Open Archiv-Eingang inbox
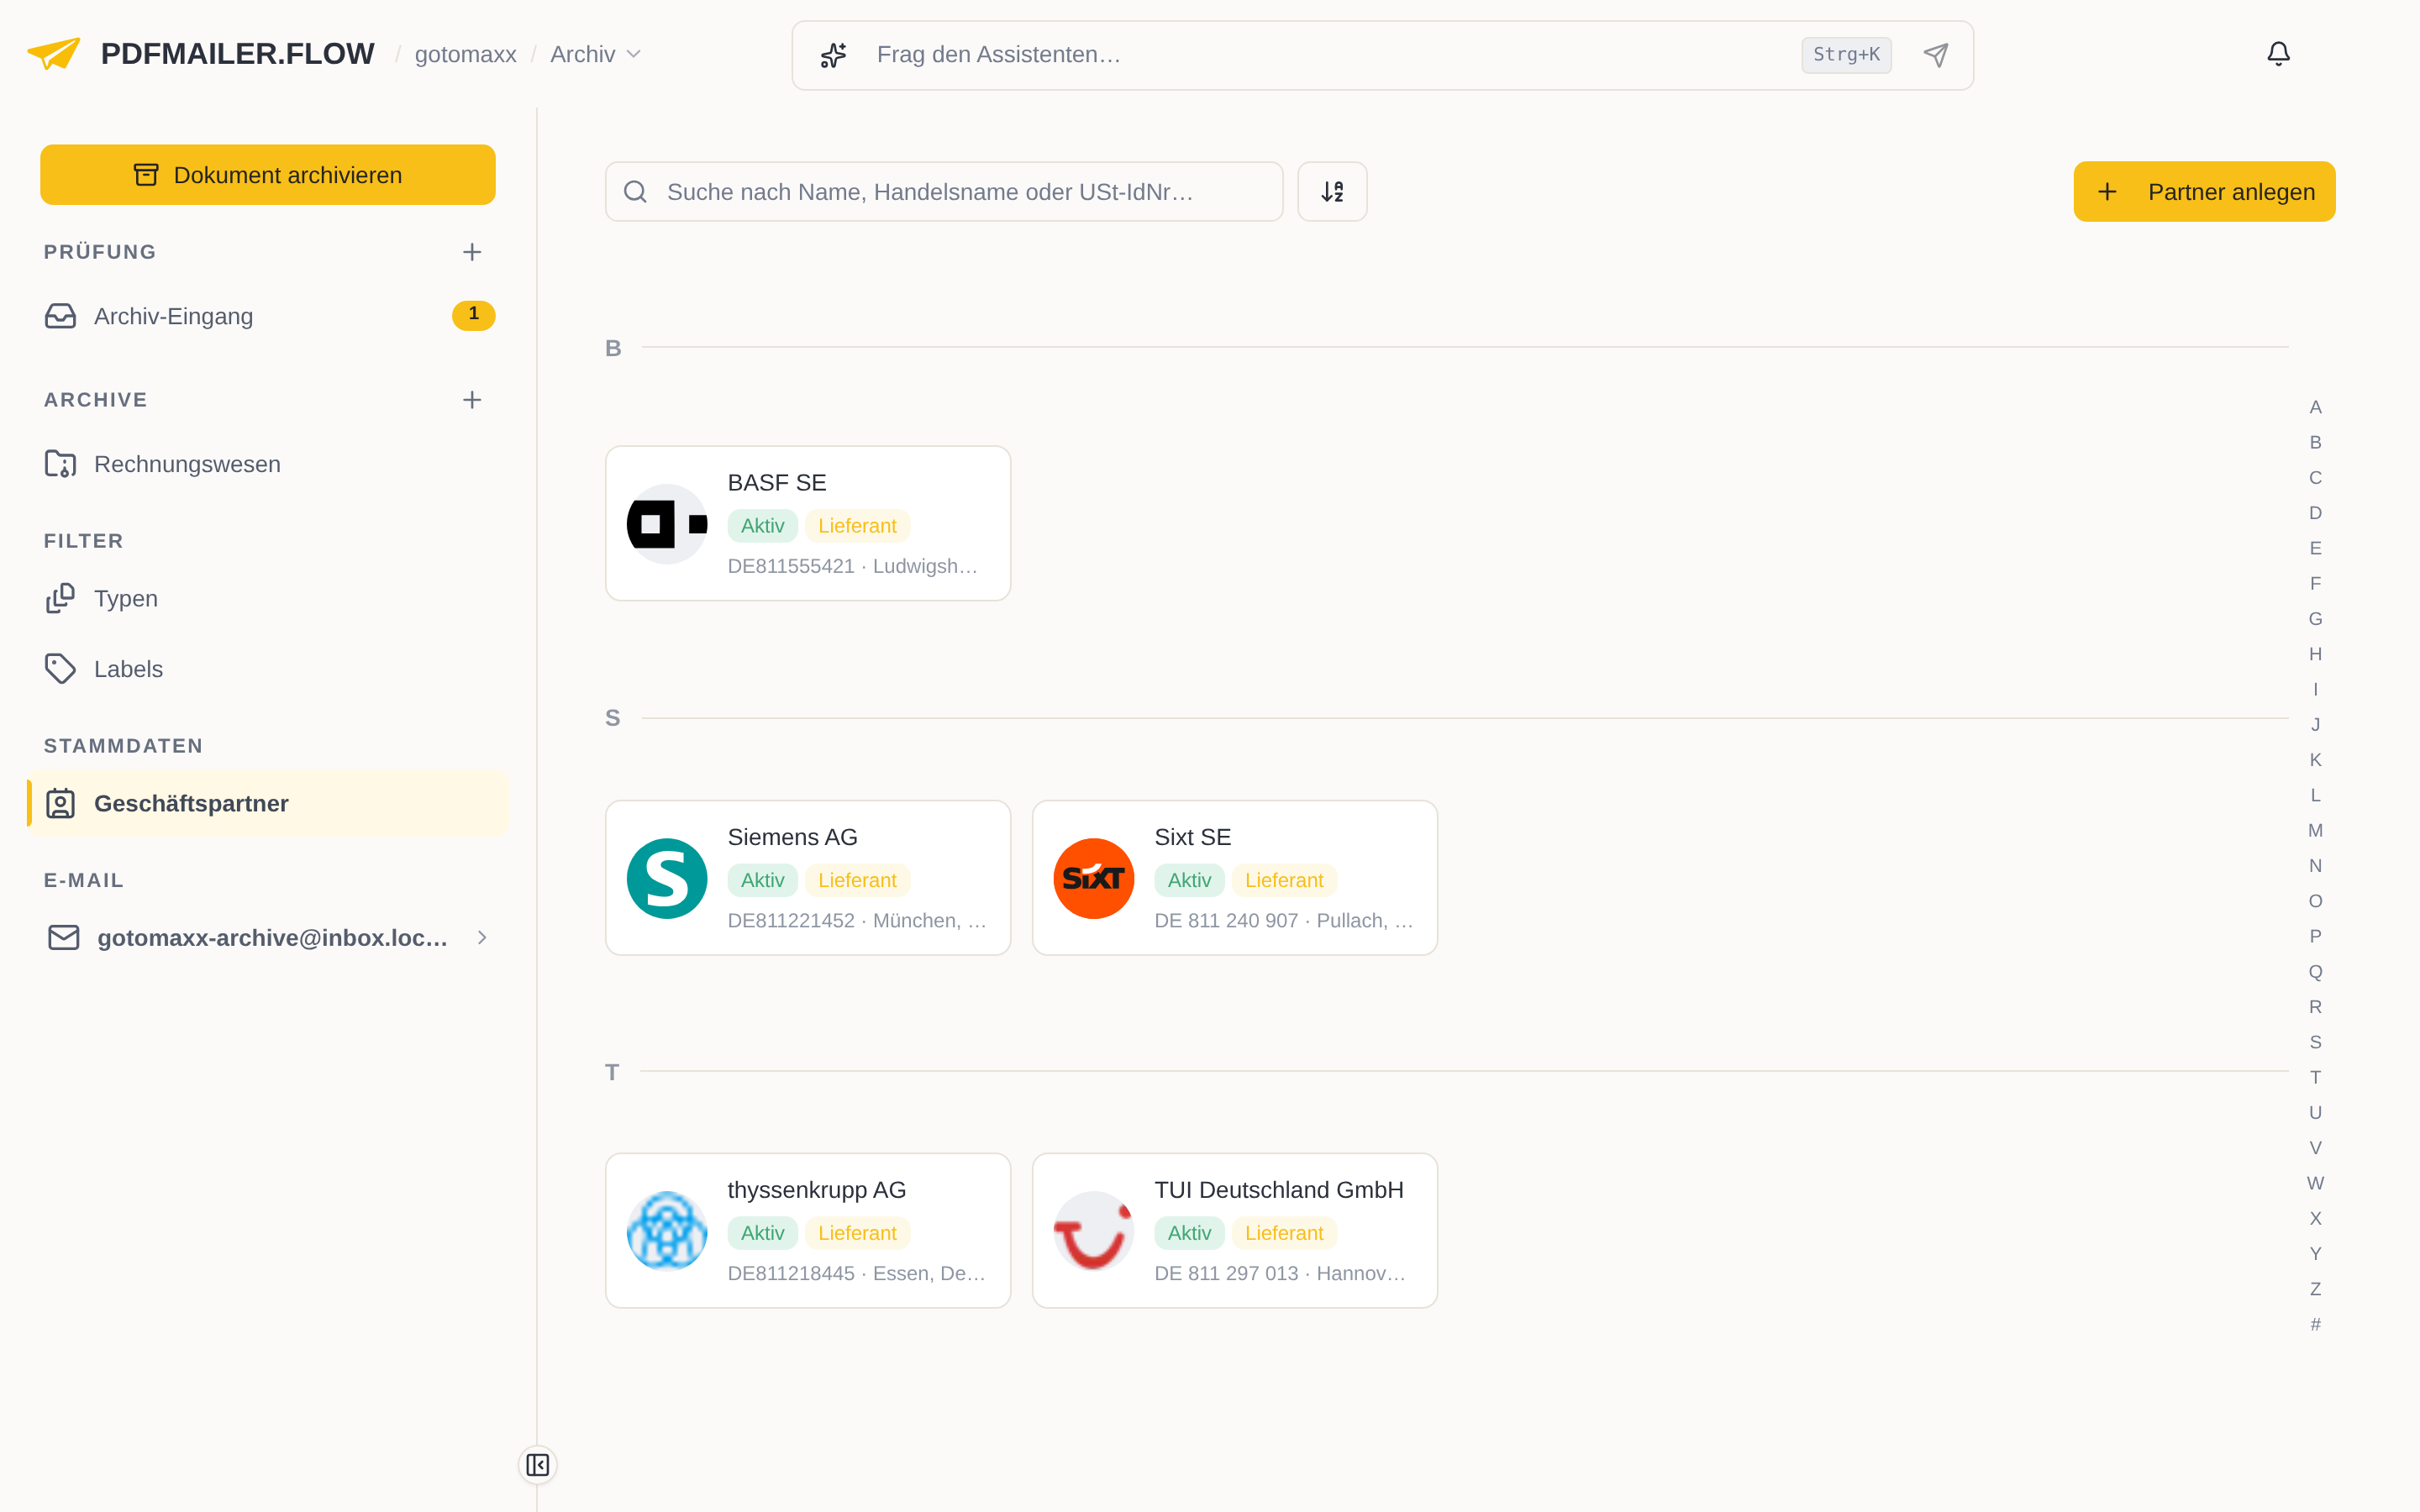The image size is (2420, 1512). pyautogui.click(x=268, y=316)
